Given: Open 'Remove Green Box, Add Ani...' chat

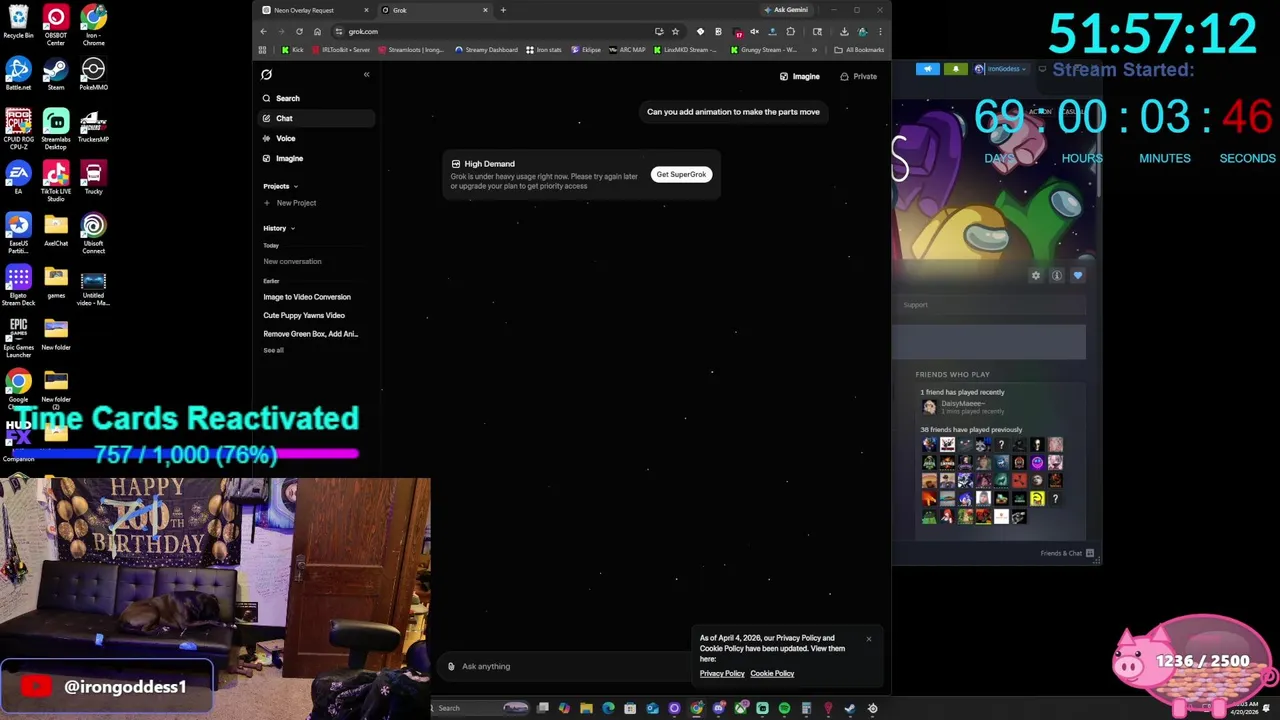Looking at the screenshot, I should click(311, 334).
